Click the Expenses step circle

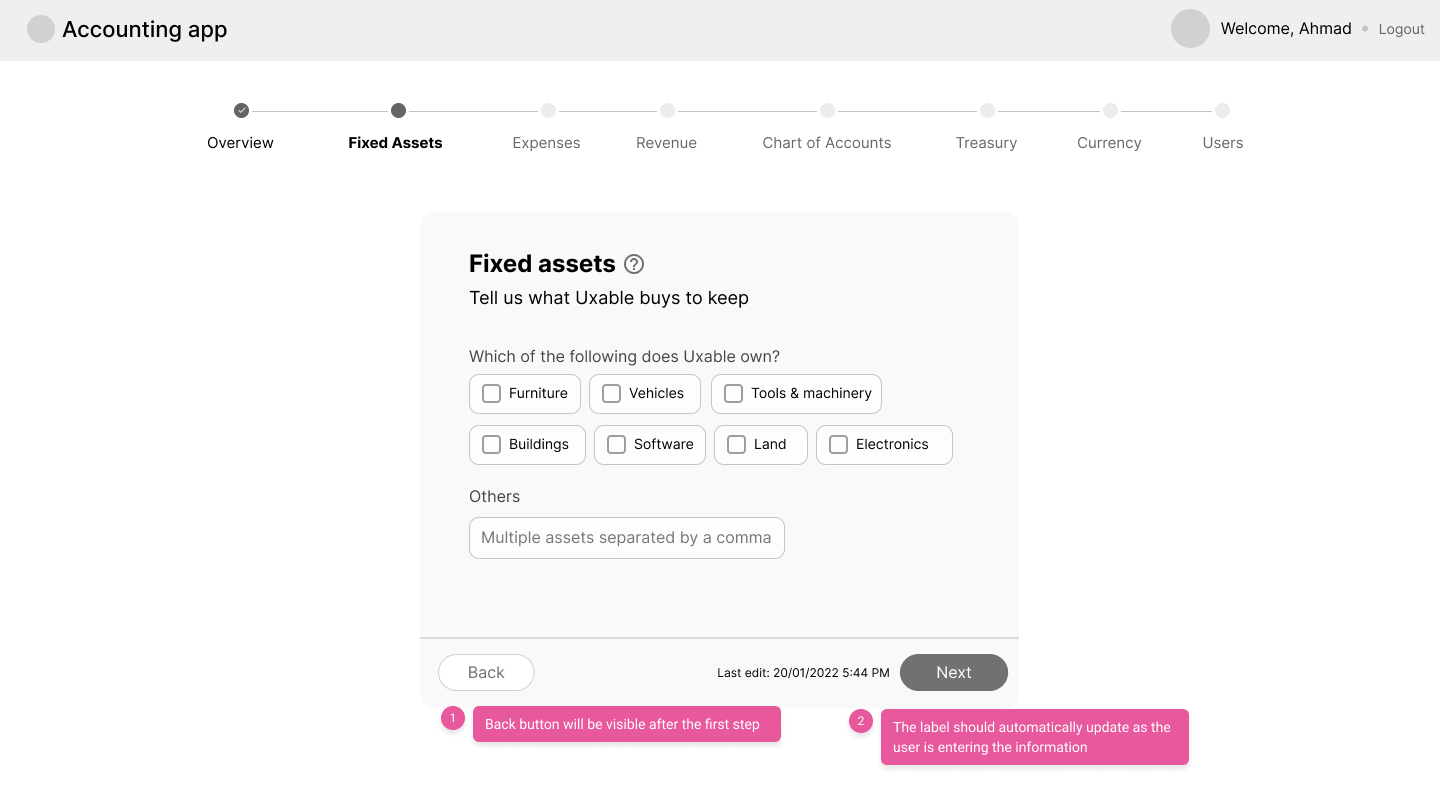(x=546, y=111)
